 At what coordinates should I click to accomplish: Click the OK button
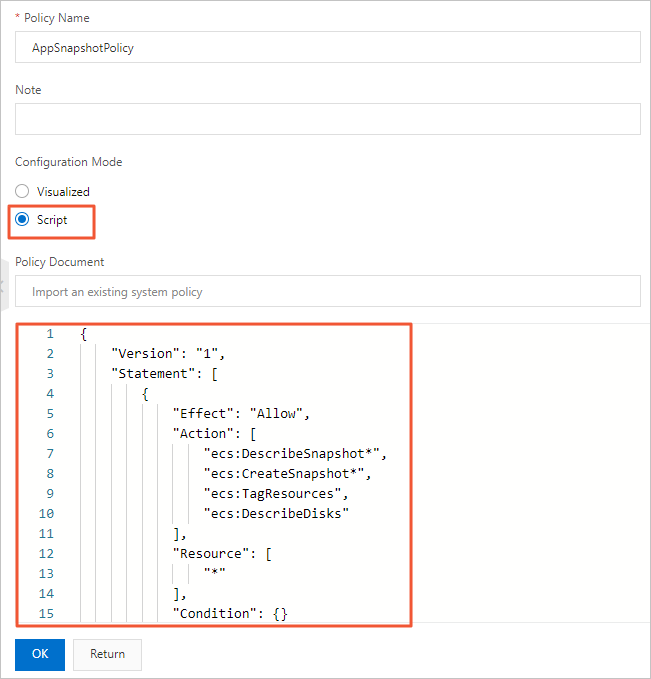click(x=40, y=654)
